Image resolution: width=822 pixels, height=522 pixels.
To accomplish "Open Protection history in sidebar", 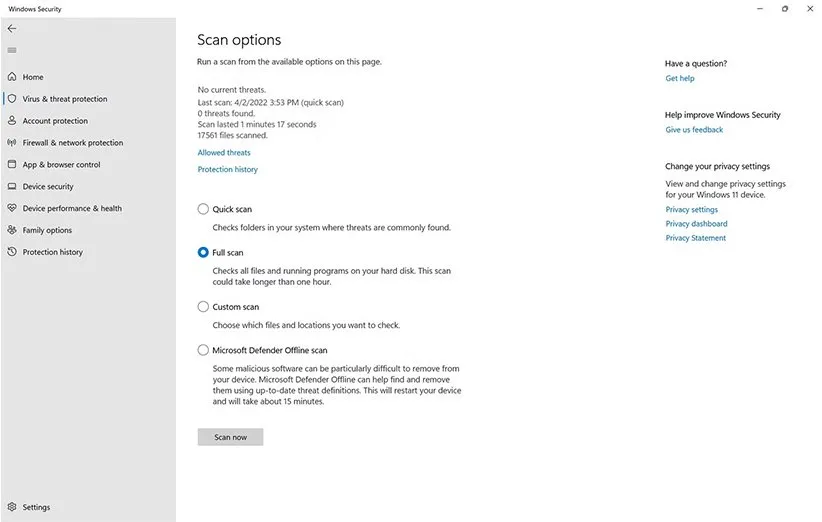I will pyautogui.click(x=52, y=252).
